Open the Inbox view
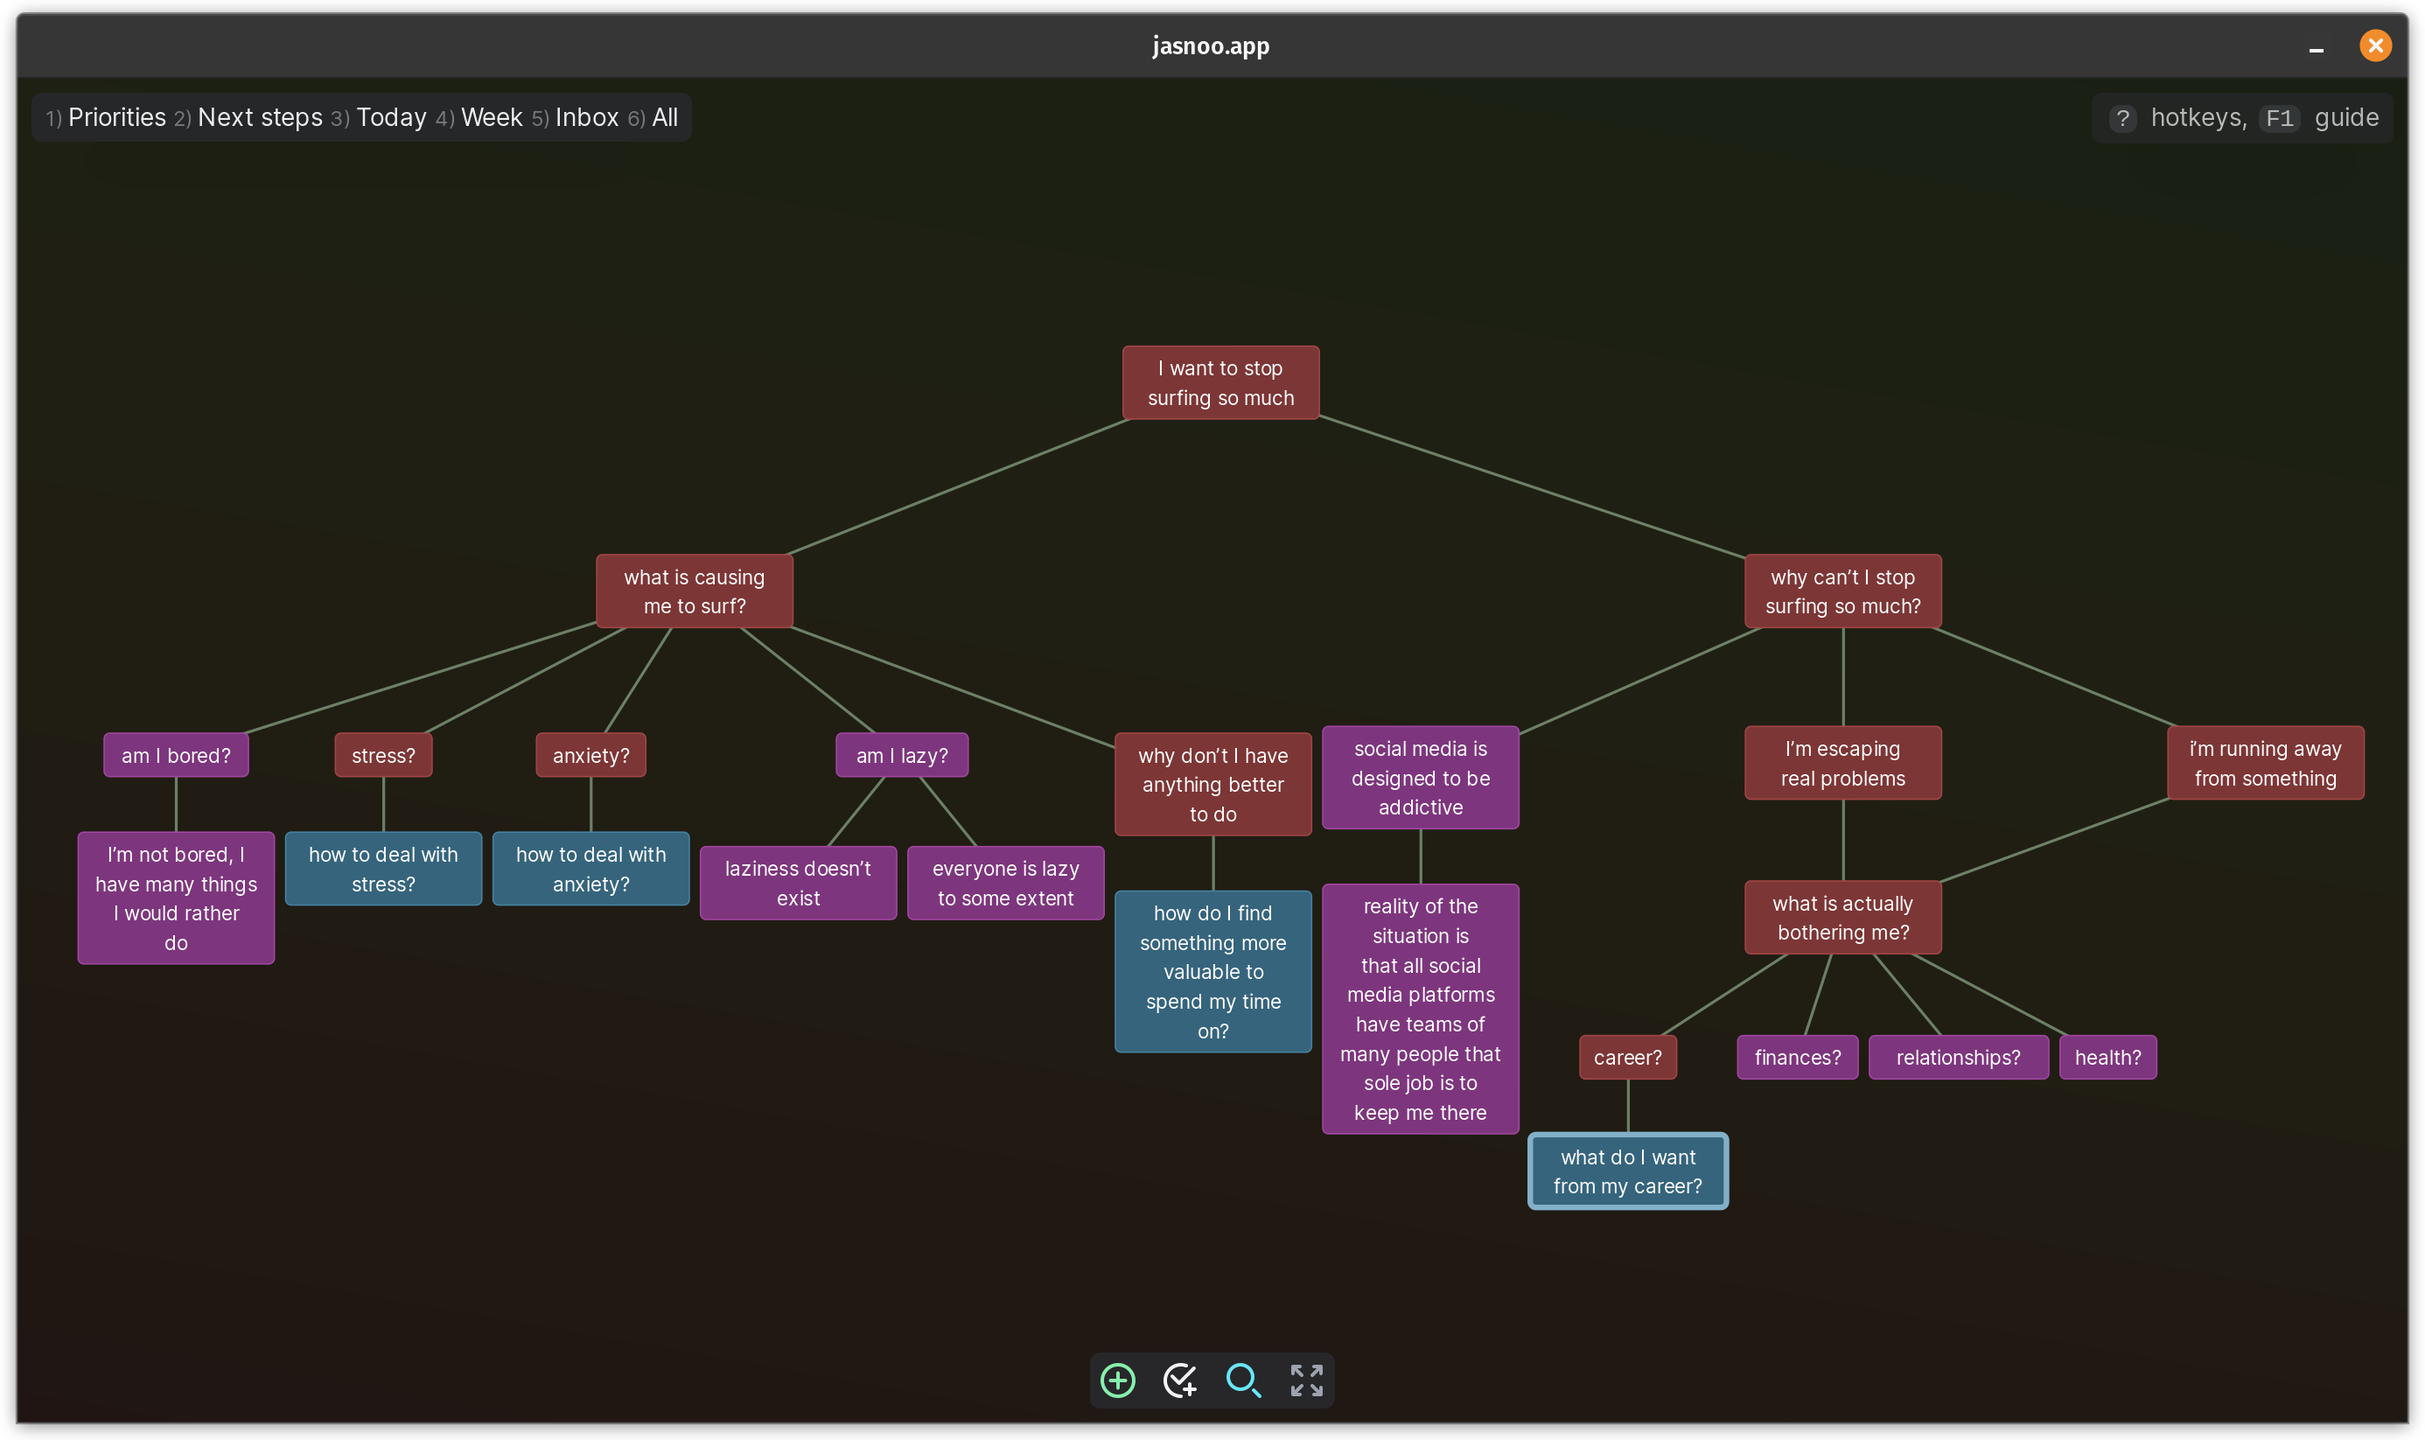The image size is (2425, 1440). click(x=586, y=118)
